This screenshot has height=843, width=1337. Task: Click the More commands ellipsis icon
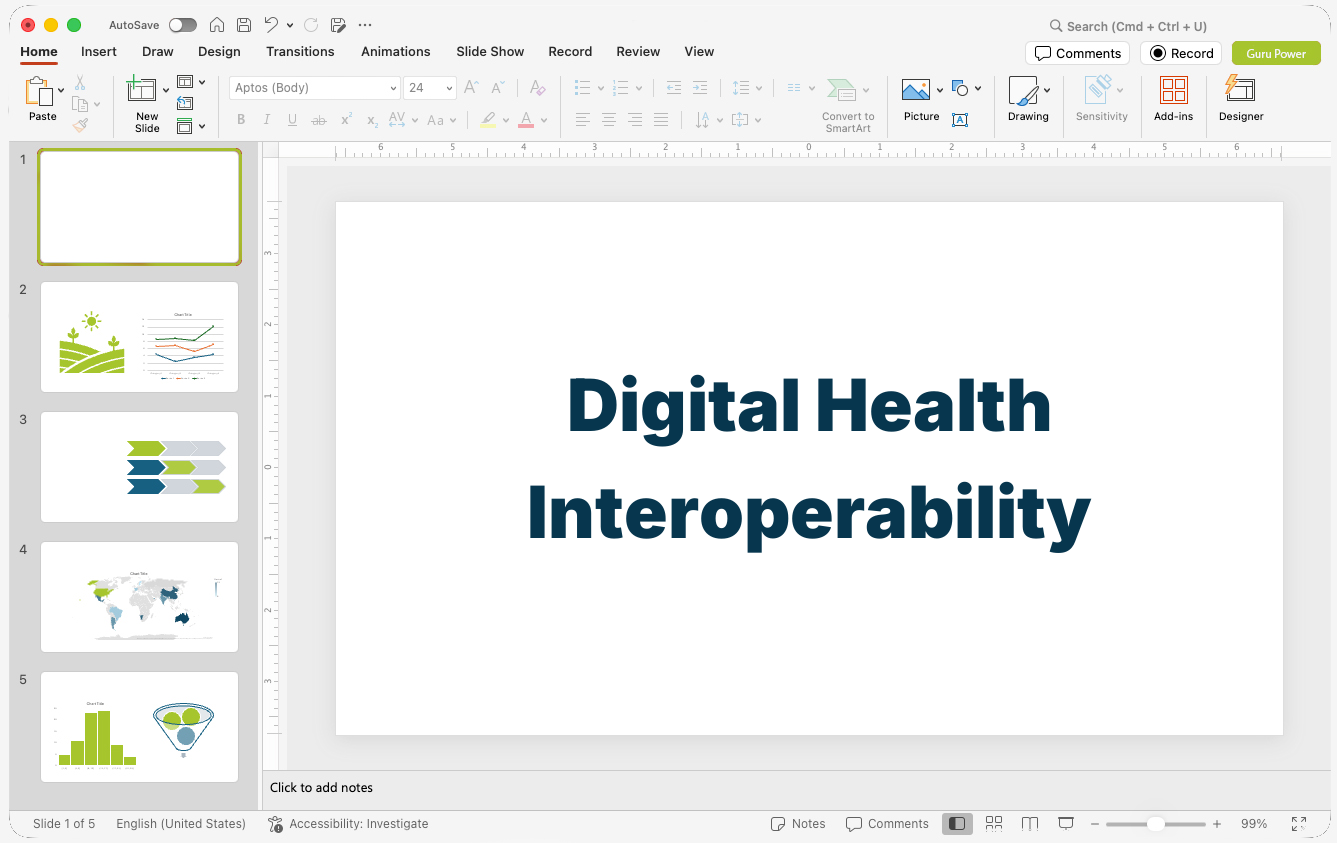[365, 25]
